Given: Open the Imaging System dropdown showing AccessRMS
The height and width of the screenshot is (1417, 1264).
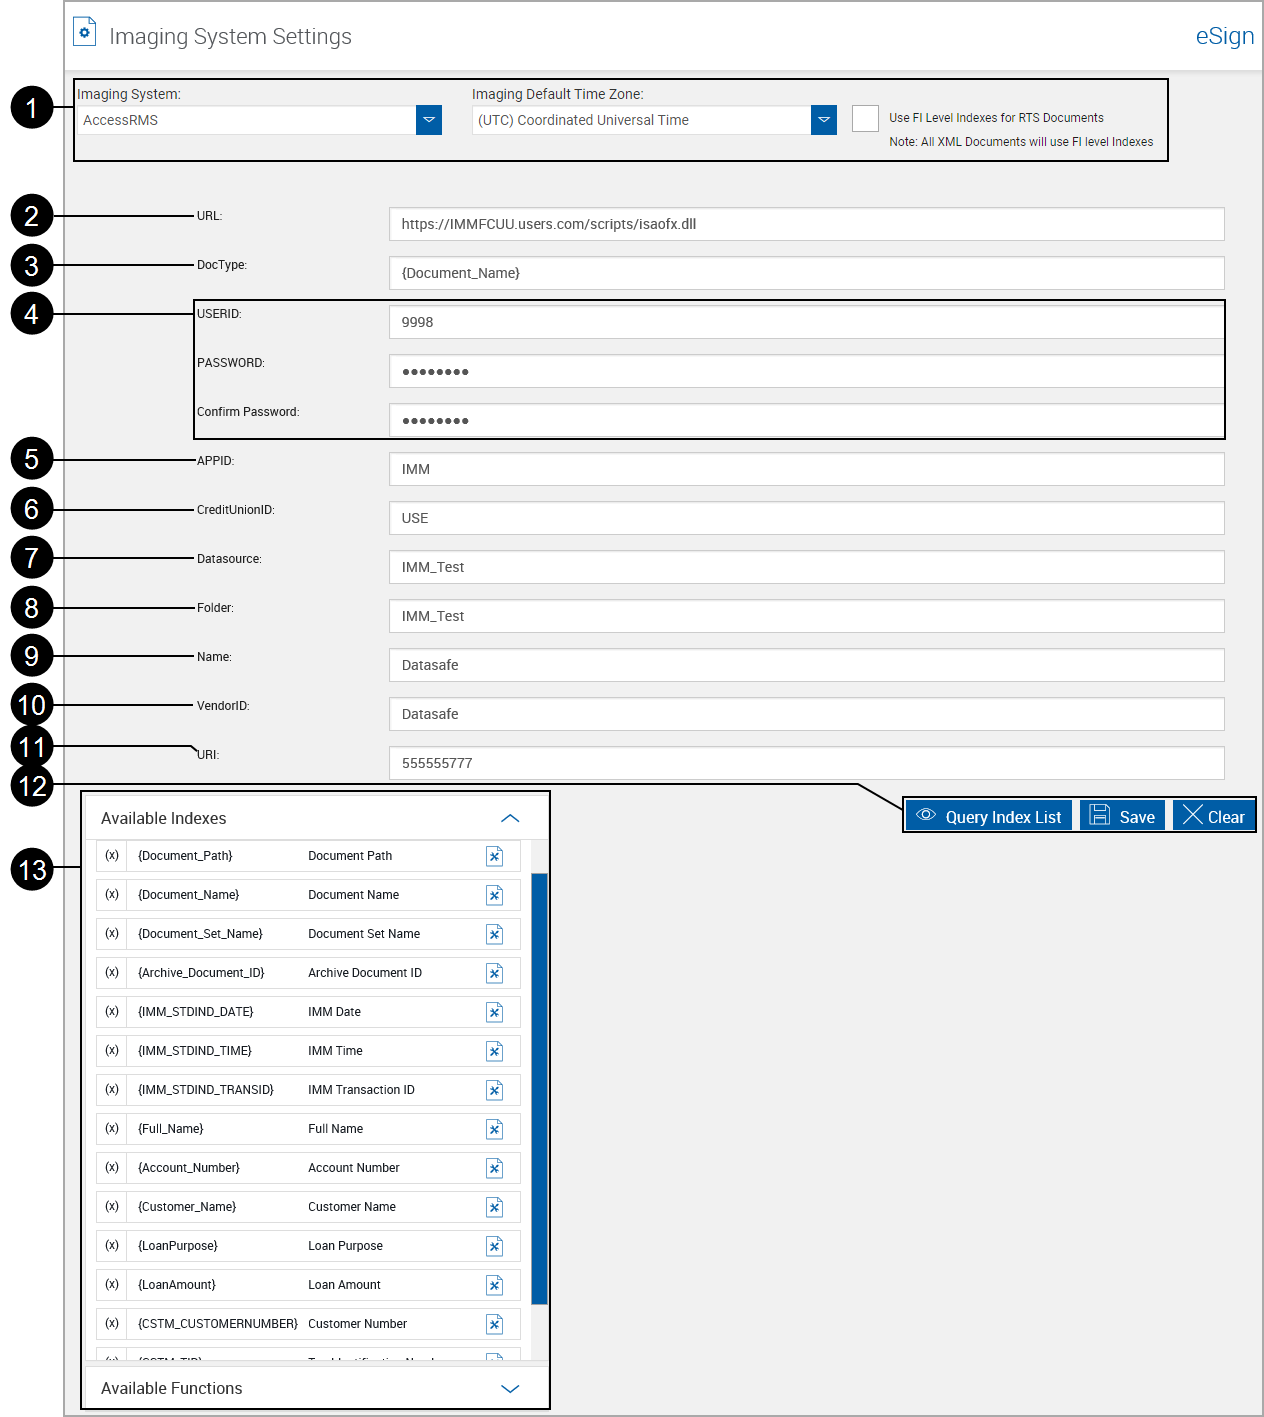Looking at the screenshot, I should point(428,119).
